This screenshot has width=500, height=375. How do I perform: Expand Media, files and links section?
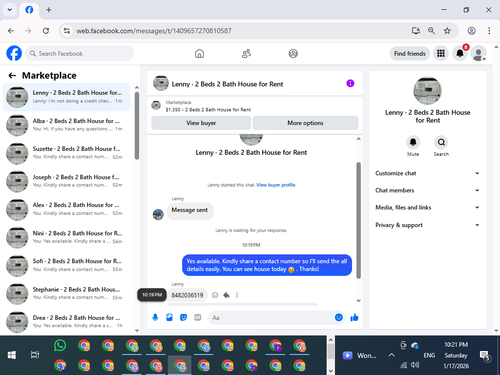pyautogui.click(x=427, y=207)
